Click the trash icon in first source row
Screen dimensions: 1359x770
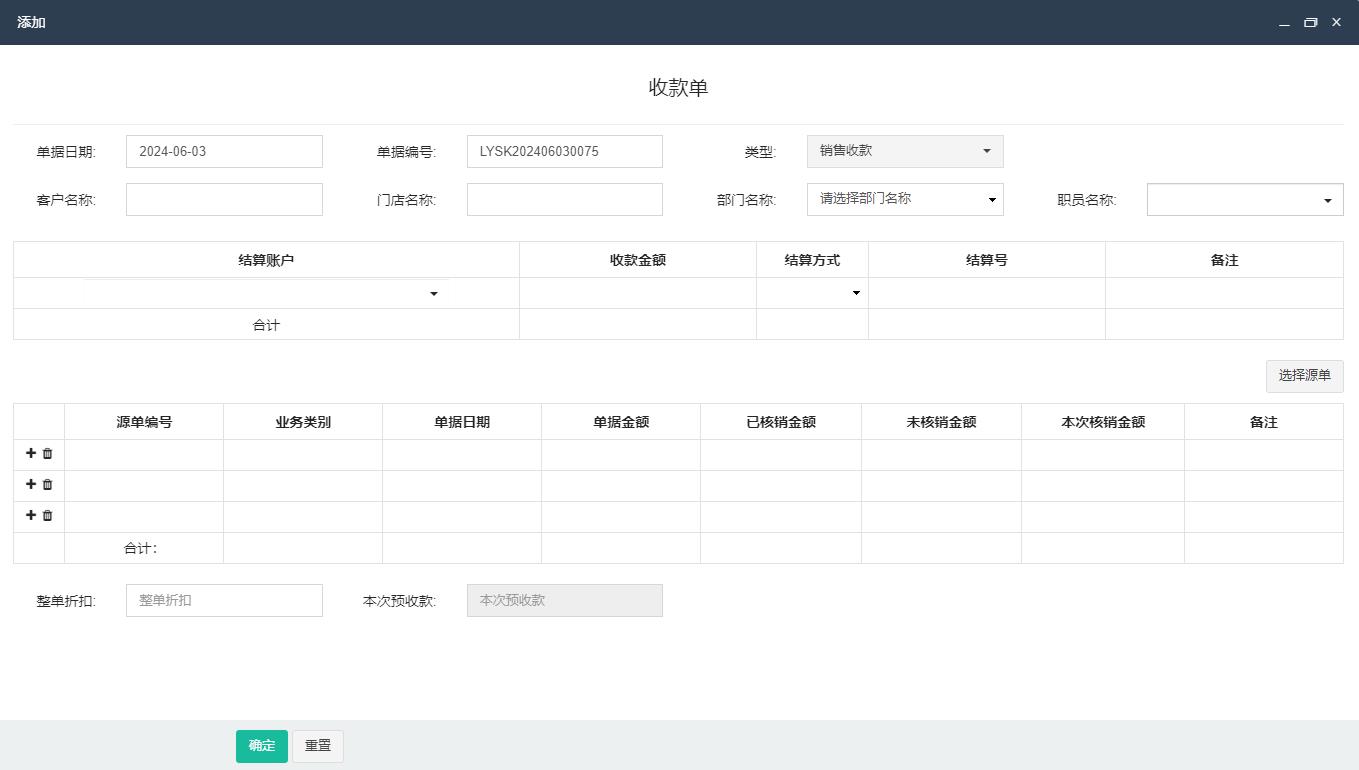[x=47, y=454]
